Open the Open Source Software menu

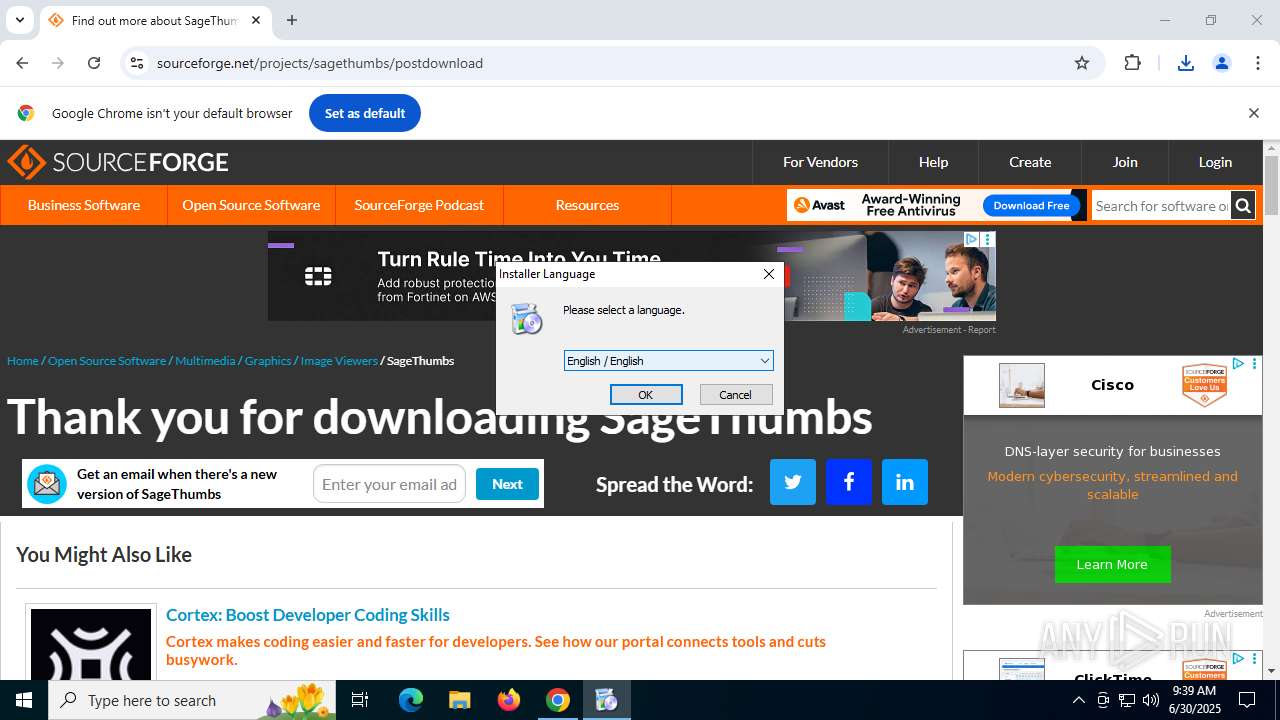click(251, 205)
